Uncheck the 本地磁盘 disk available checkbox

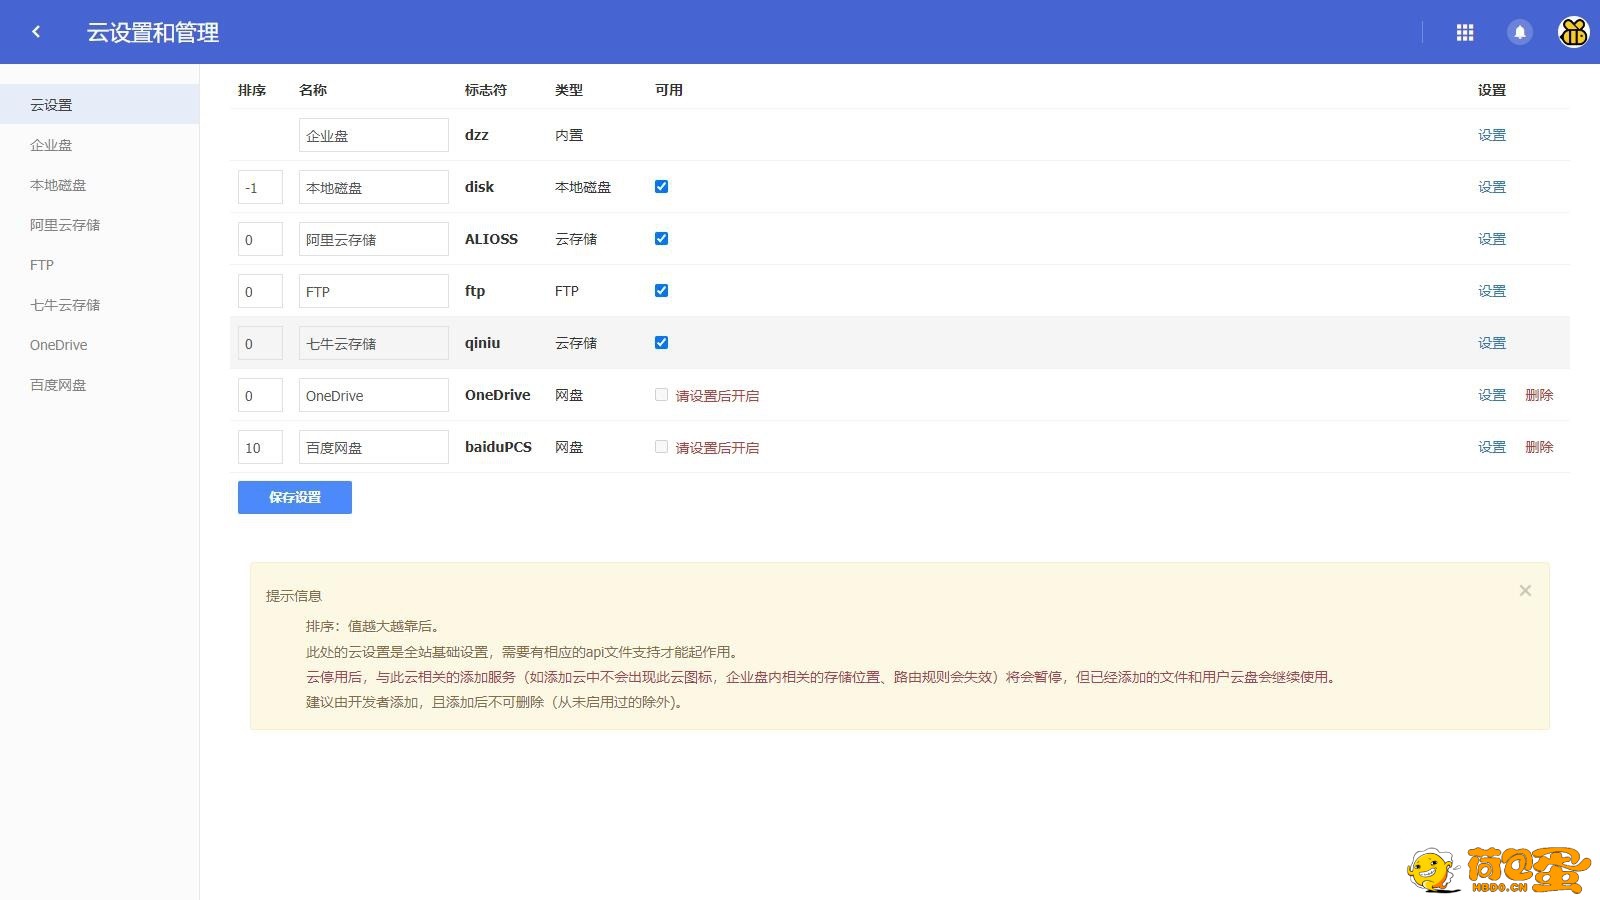click(661, 187)
